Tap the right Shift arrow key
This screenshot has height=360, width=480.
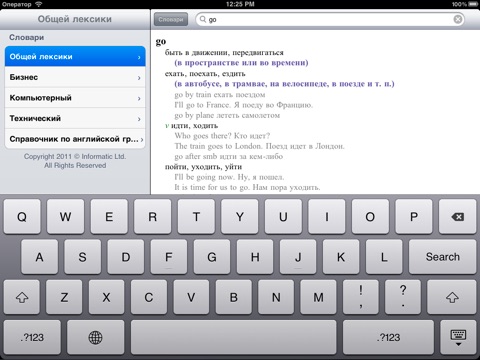pos(452,297)
